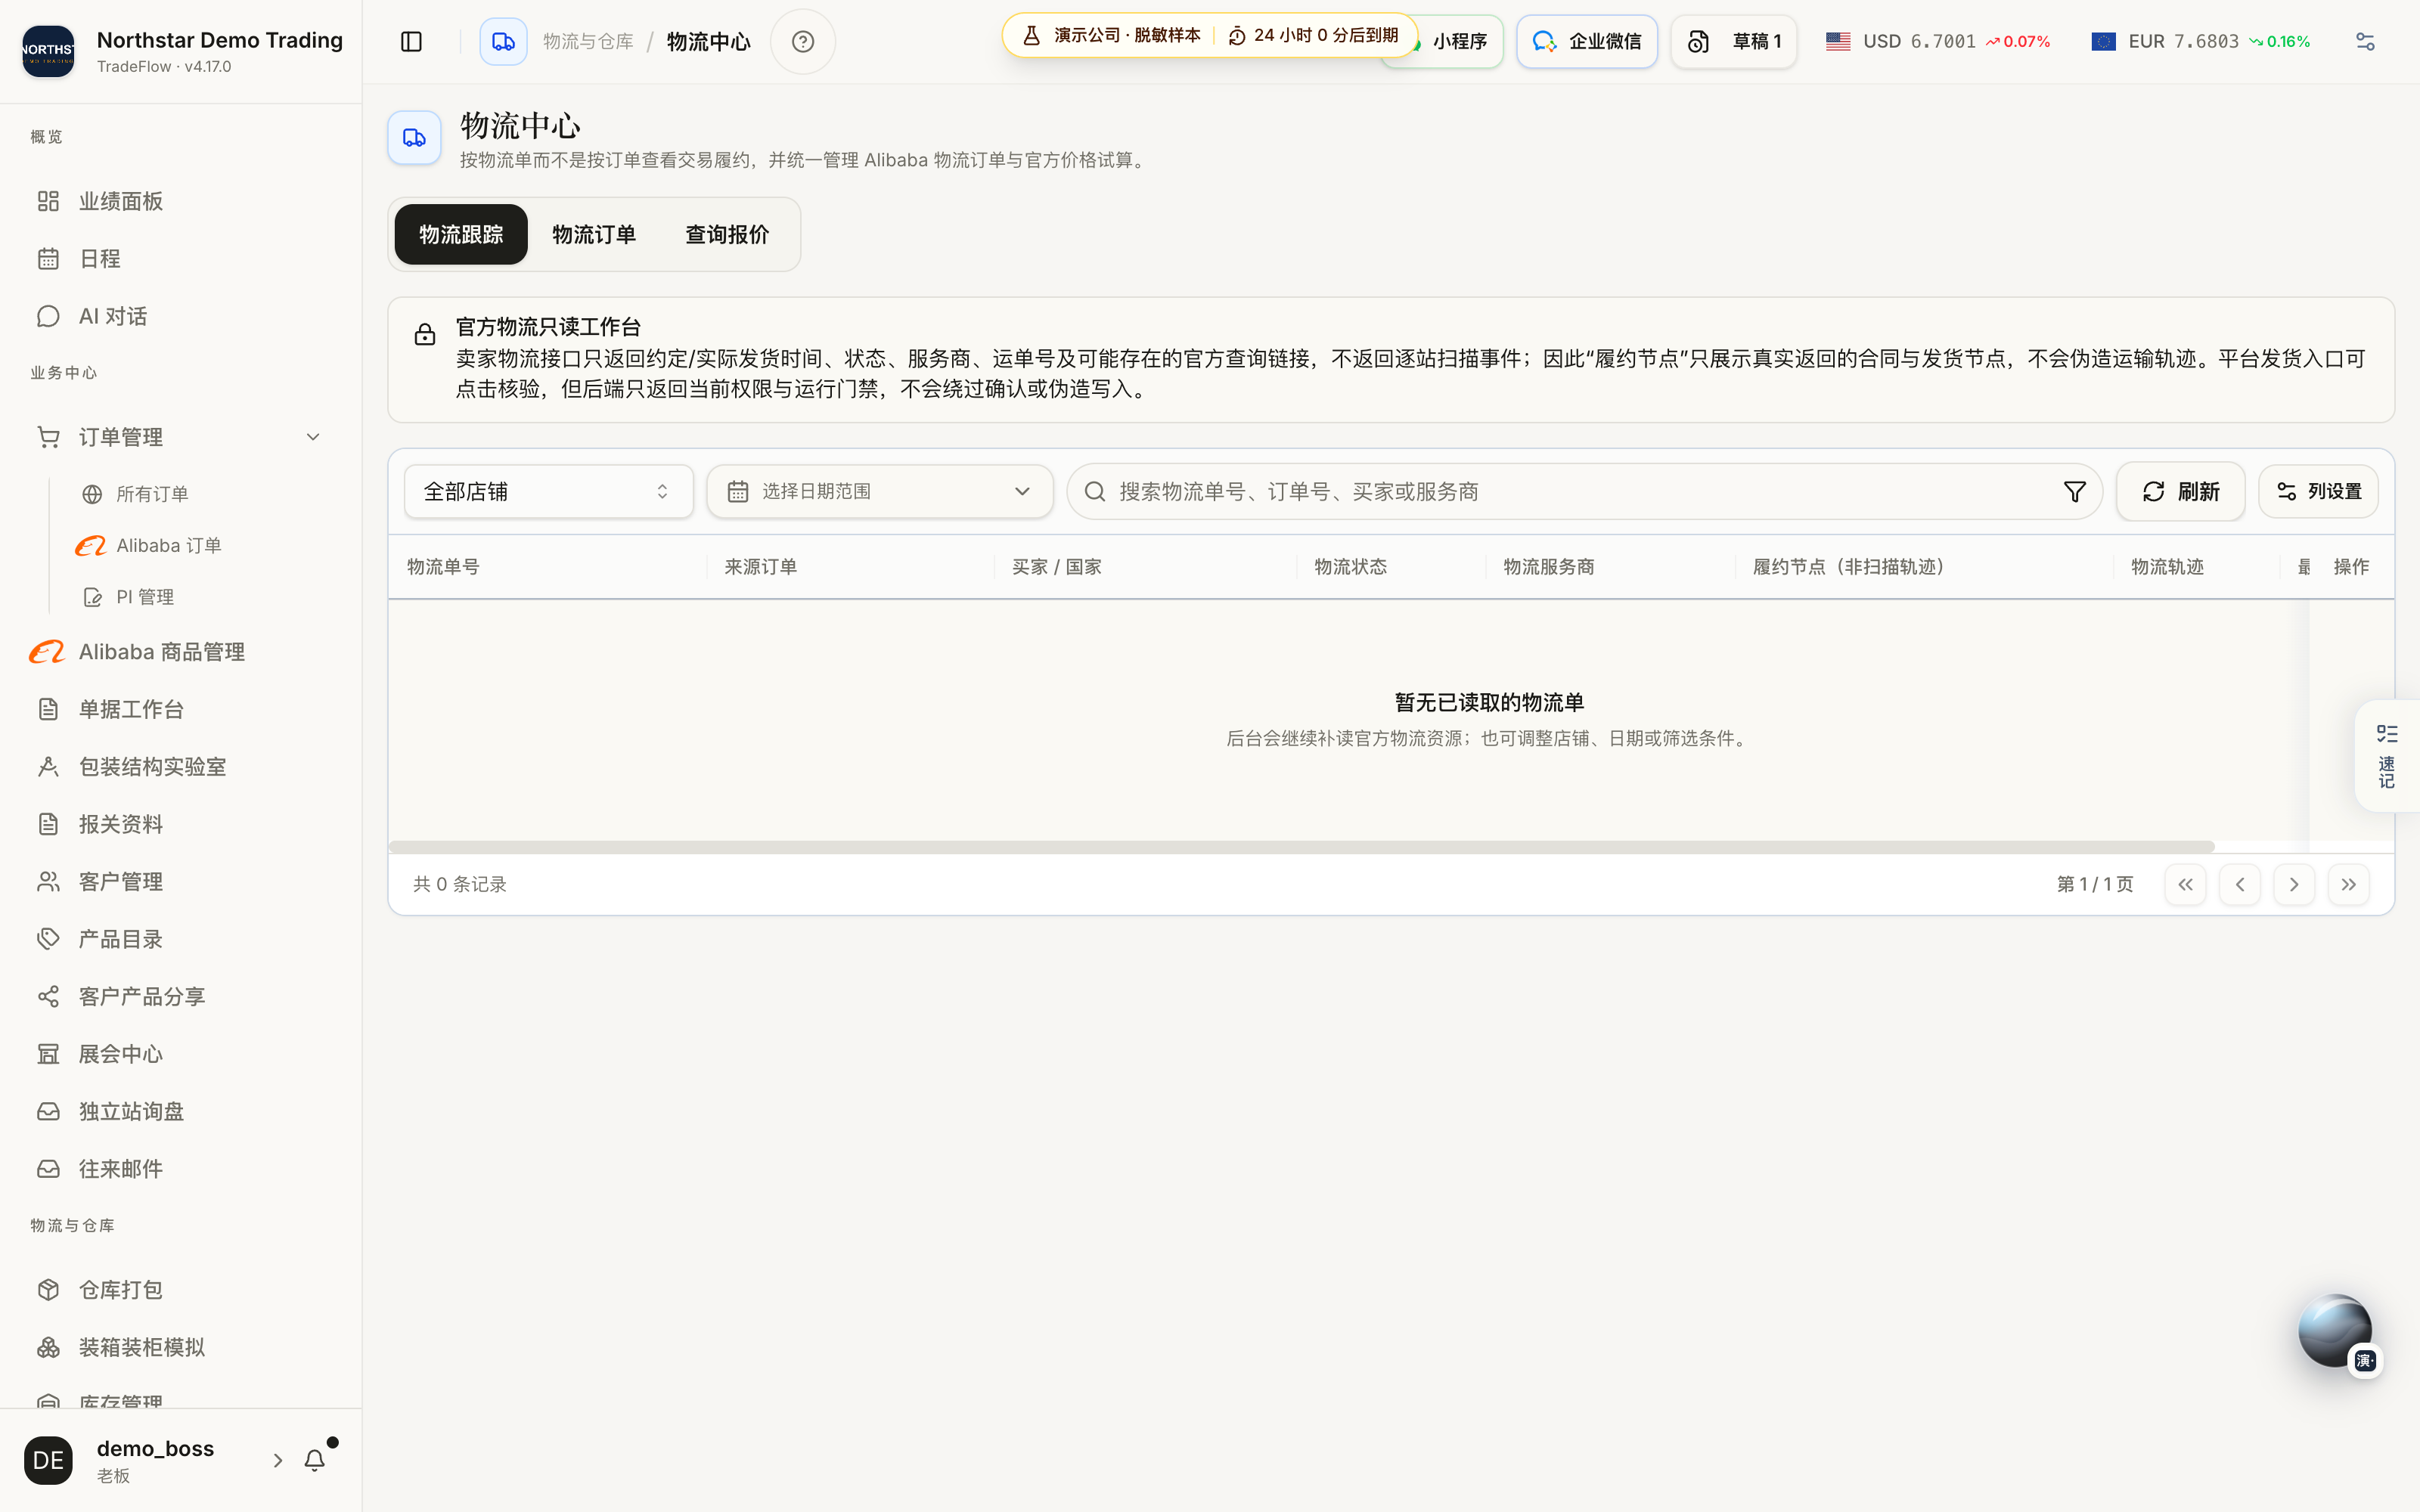This screenshot has width=2420, height=1512.
Task: Click the 刷新 refresh button
Action: coord(2180,491)
